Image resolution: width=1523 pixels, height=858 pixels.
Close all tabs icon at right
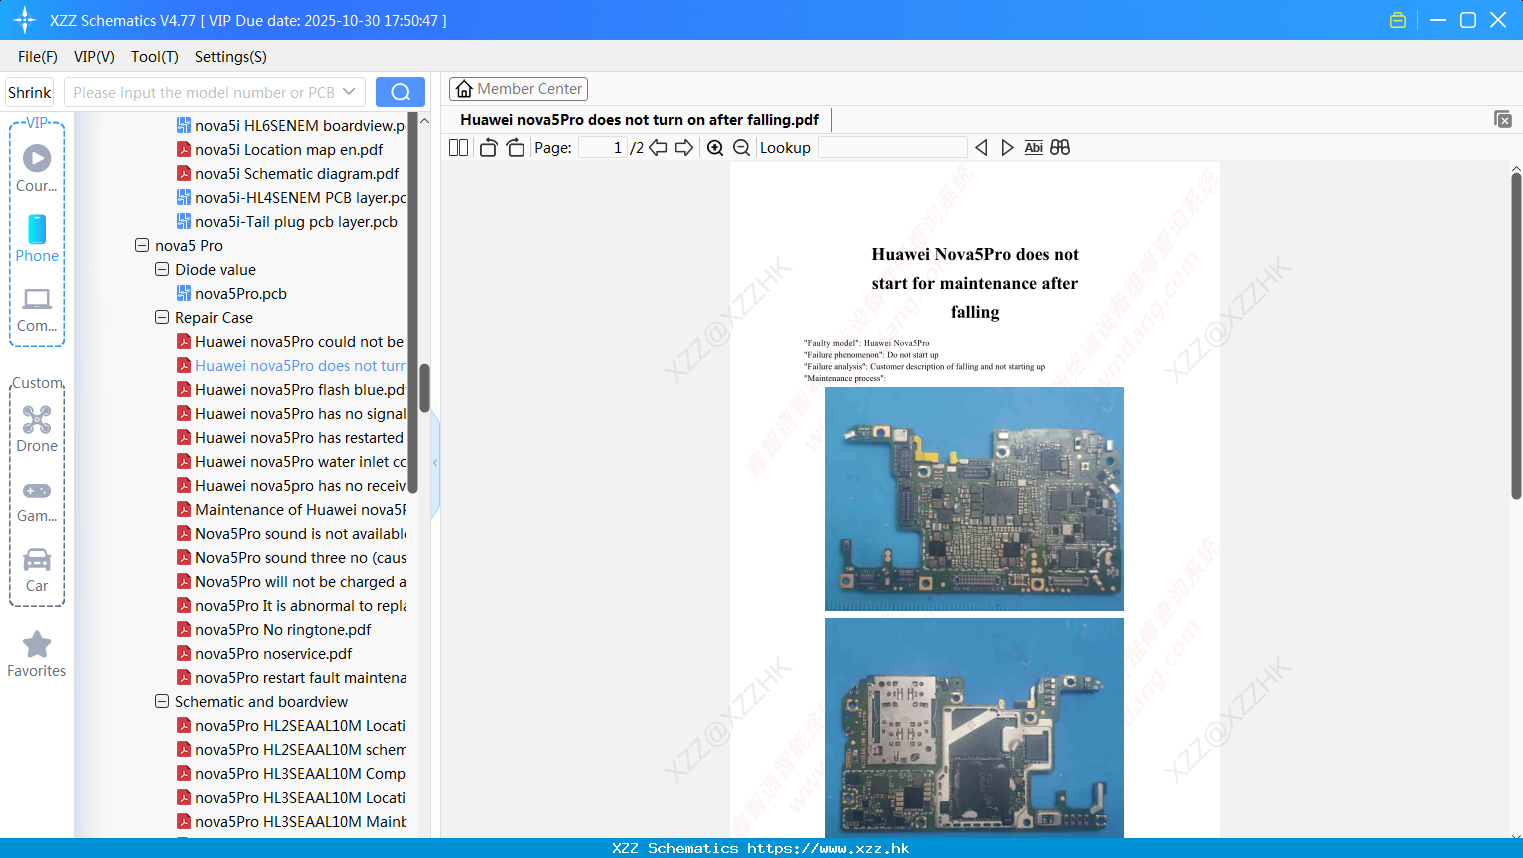tap(1503, 119)
